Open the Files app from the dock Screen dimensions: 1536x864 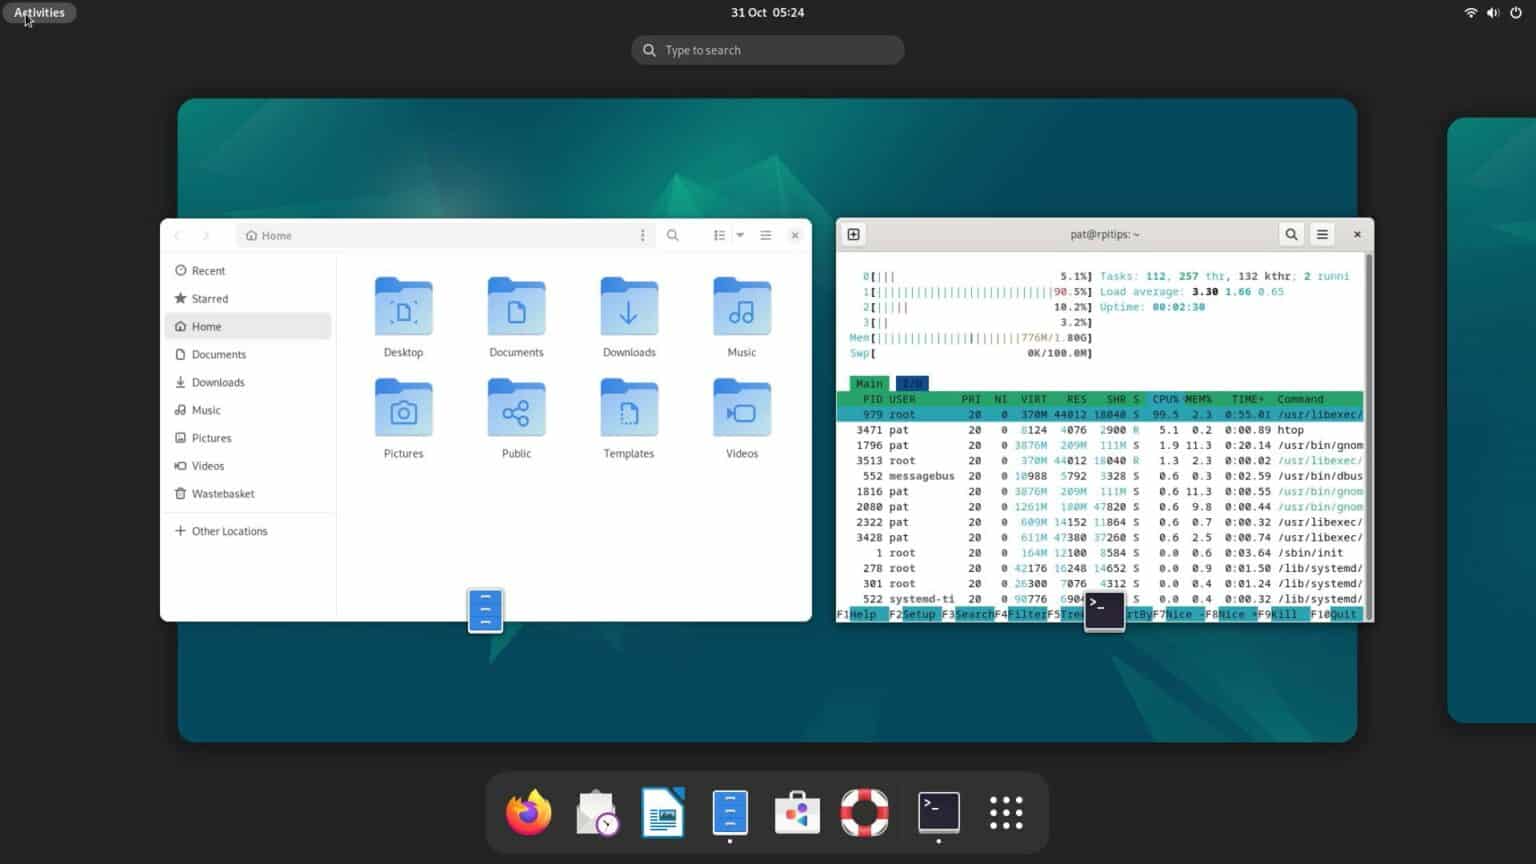[x=729, y=813]
